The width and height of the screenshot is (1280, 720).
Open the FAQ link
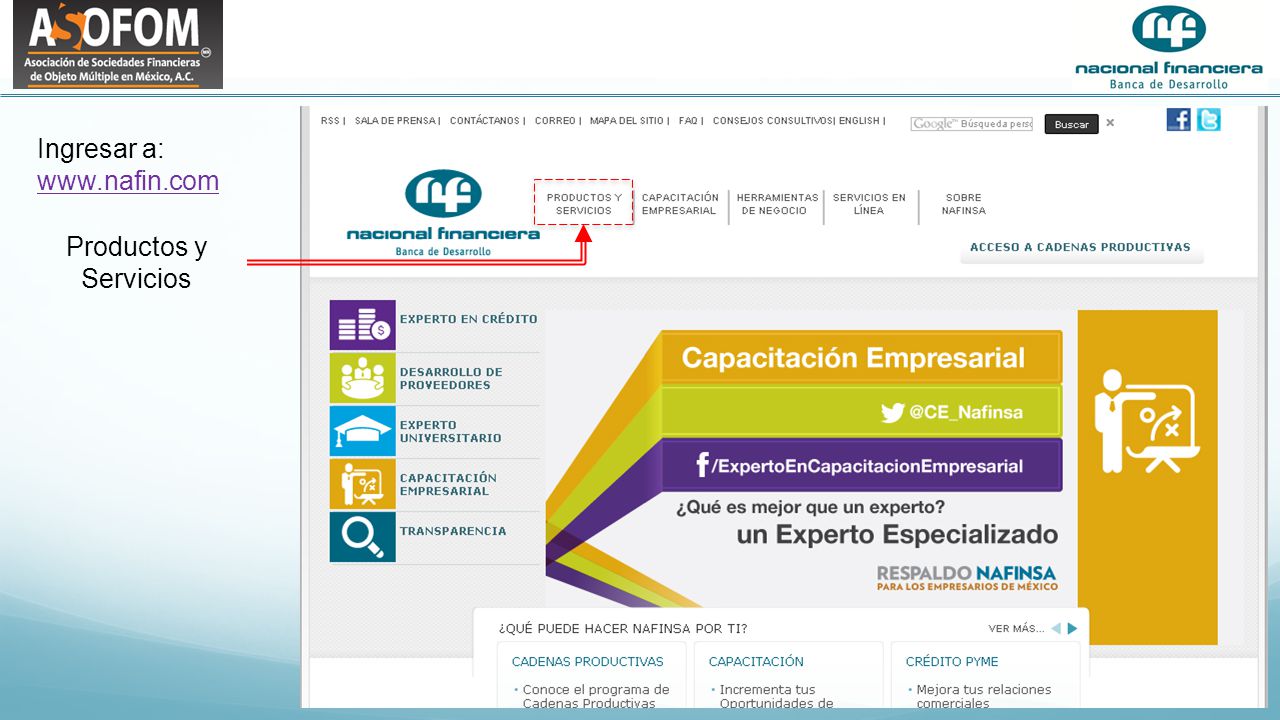coord(688,121)
